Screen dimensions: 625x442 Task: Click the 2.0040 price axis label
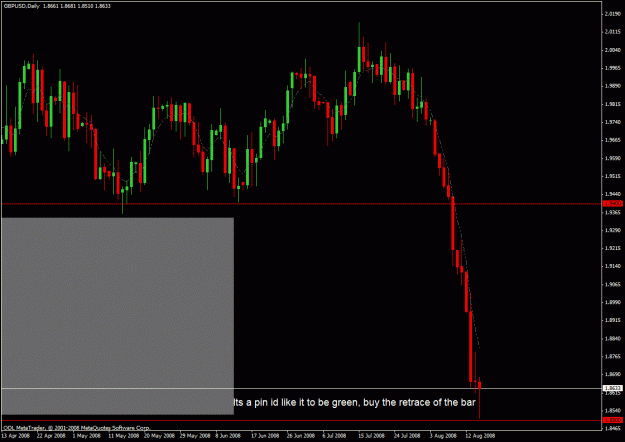click(x=611, y=50)
